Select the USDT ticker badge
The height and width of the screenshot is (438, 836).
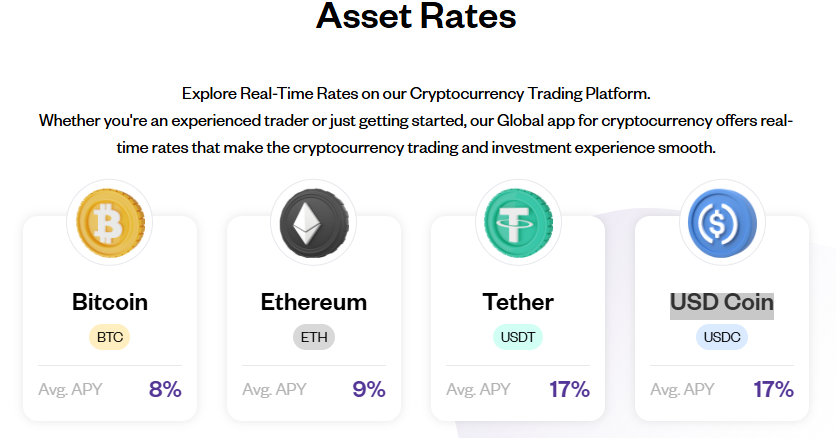(x=518, y=337)
